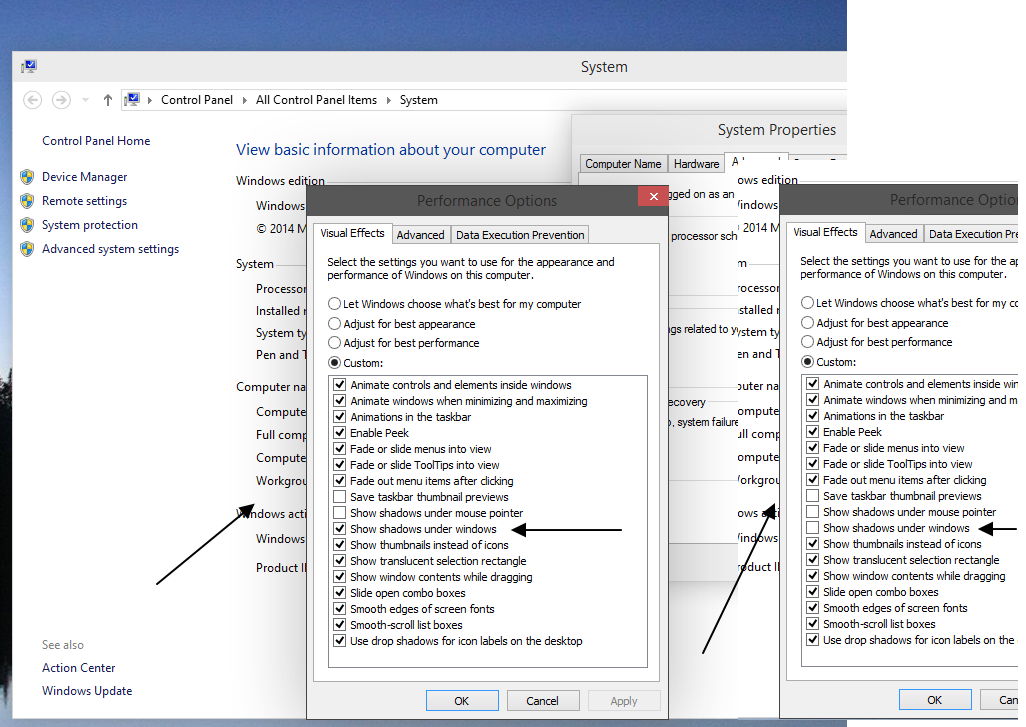Click OK in left Performance Options dialog
The image size is (1026, 727).
(462, 701)
